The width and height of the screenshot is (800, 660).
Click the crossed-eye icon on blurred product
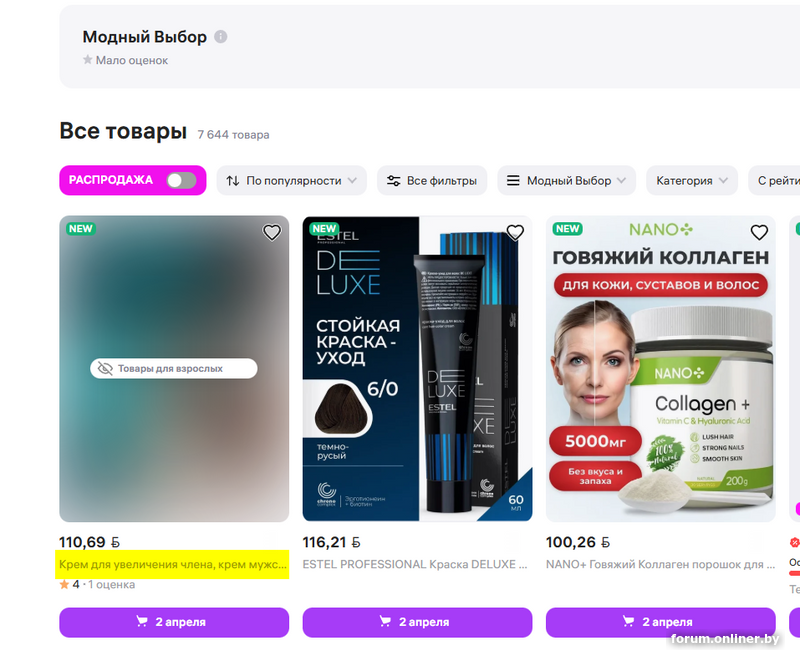point(105,368)
